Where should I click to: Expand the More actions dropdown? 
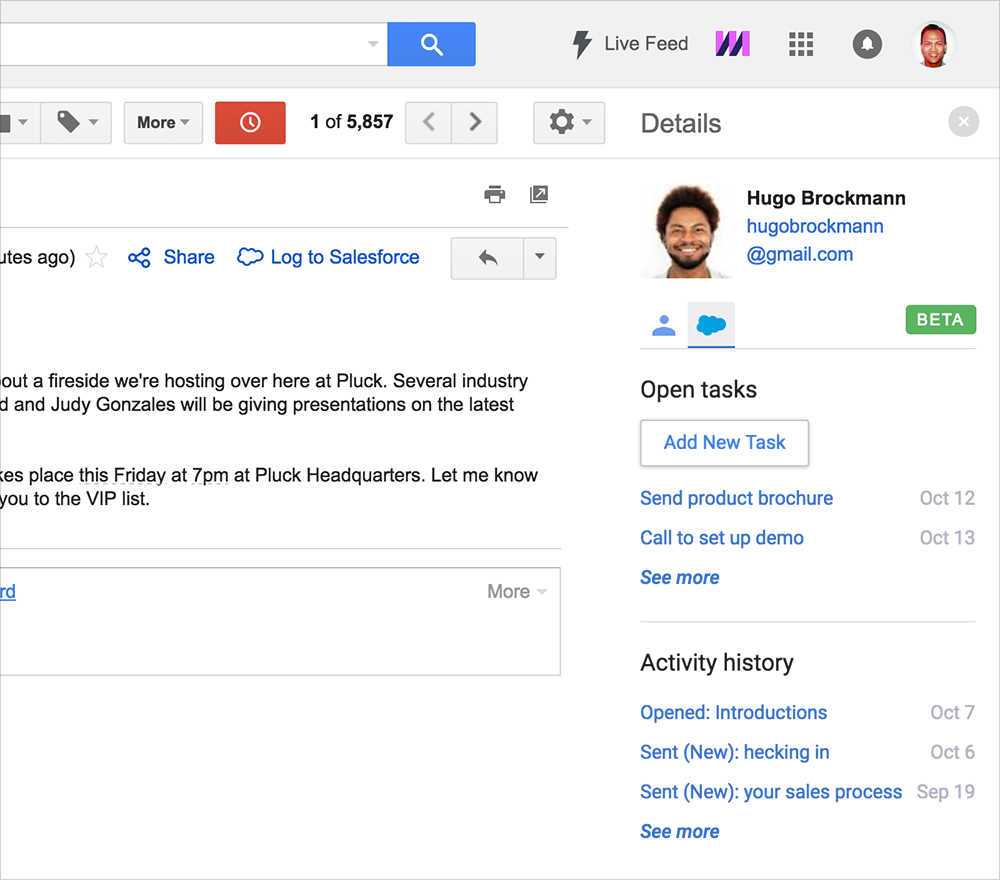point(163,122)
